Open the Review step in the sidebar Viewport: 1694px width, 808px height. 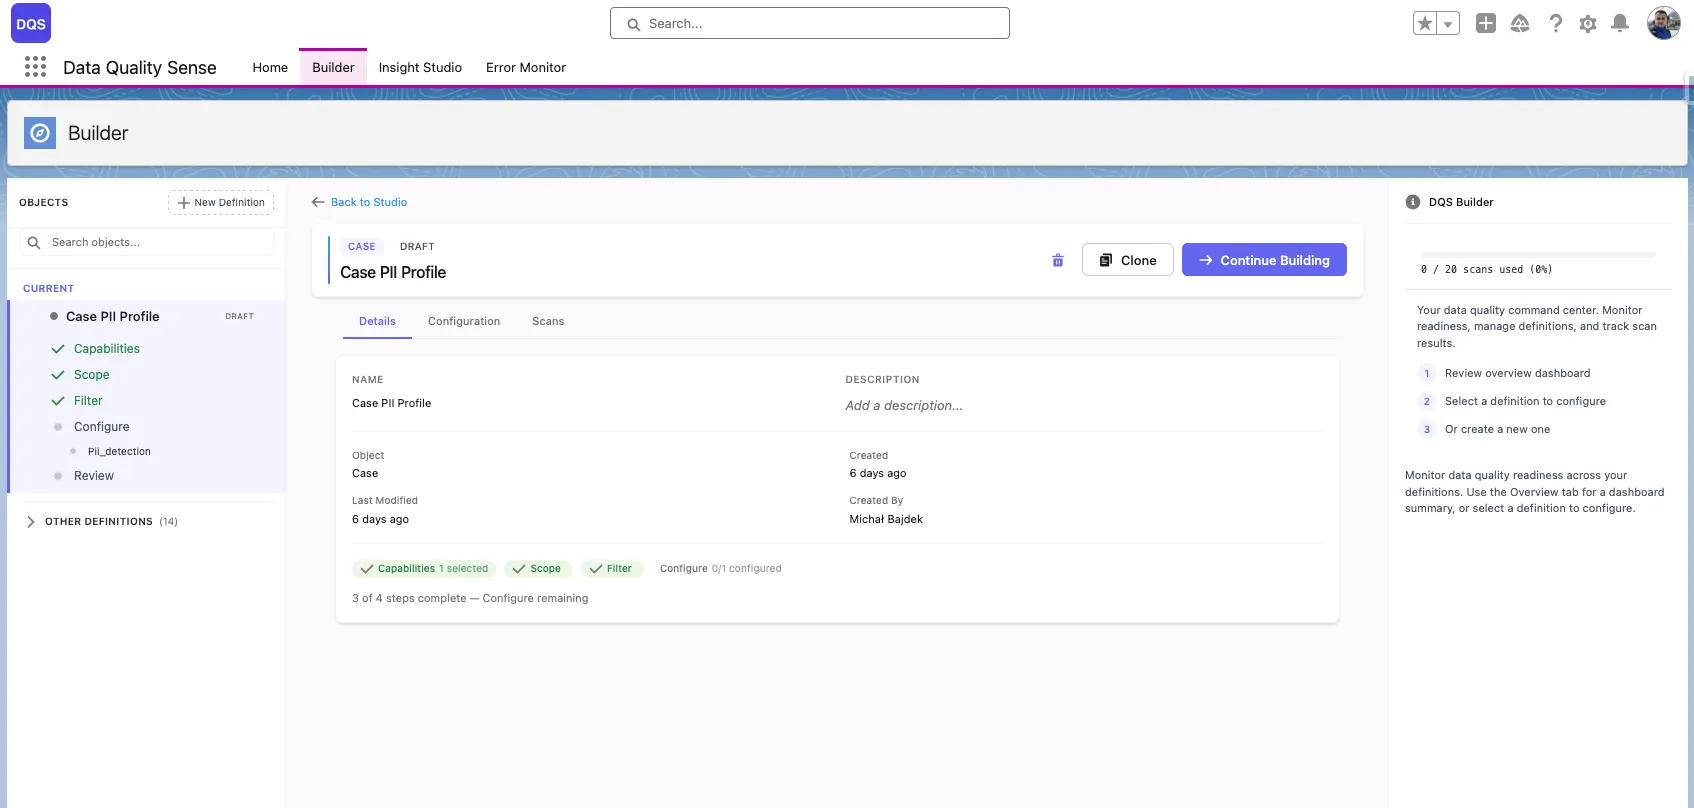(94, 476)
